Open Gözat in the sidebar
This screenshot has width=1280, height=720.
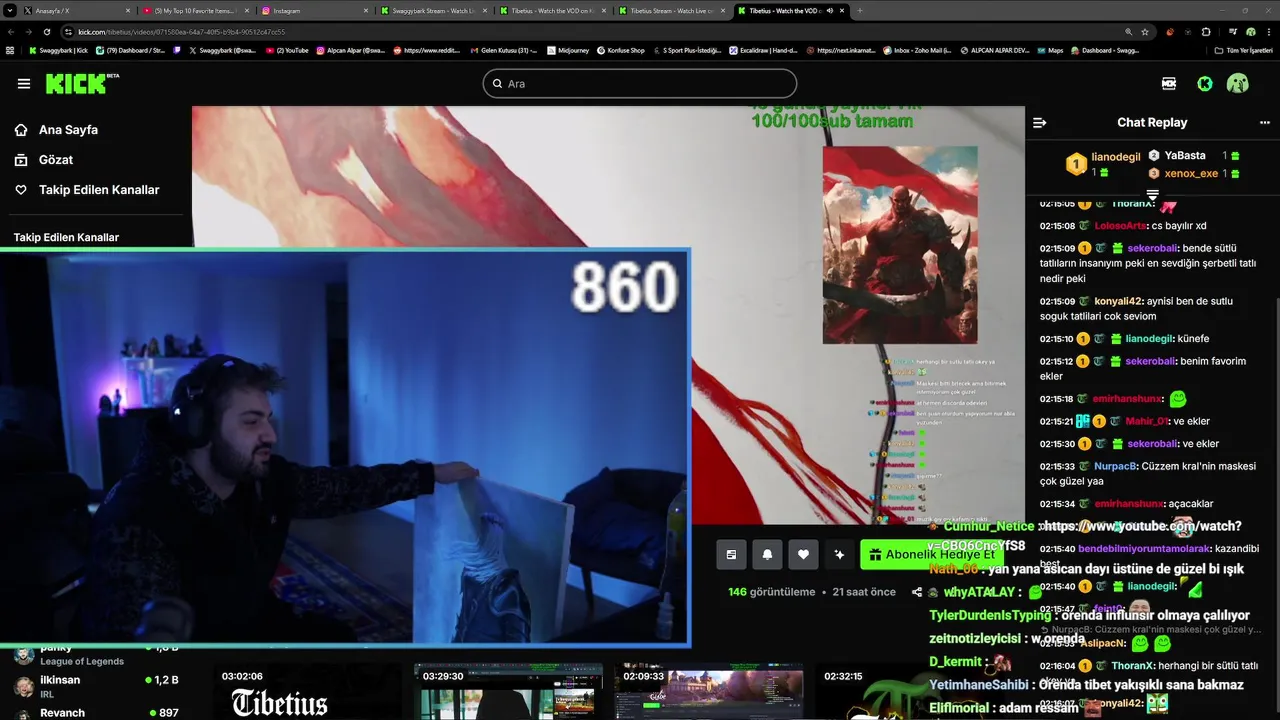56,160
